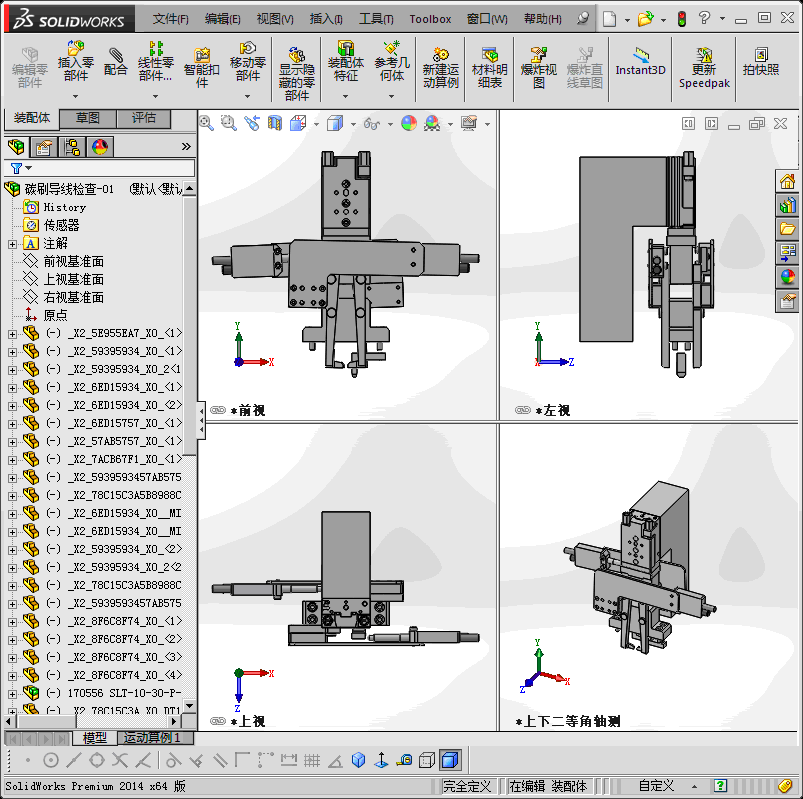Expand _X2_5E955EA7_X0_<1> component node

[12, 334]
